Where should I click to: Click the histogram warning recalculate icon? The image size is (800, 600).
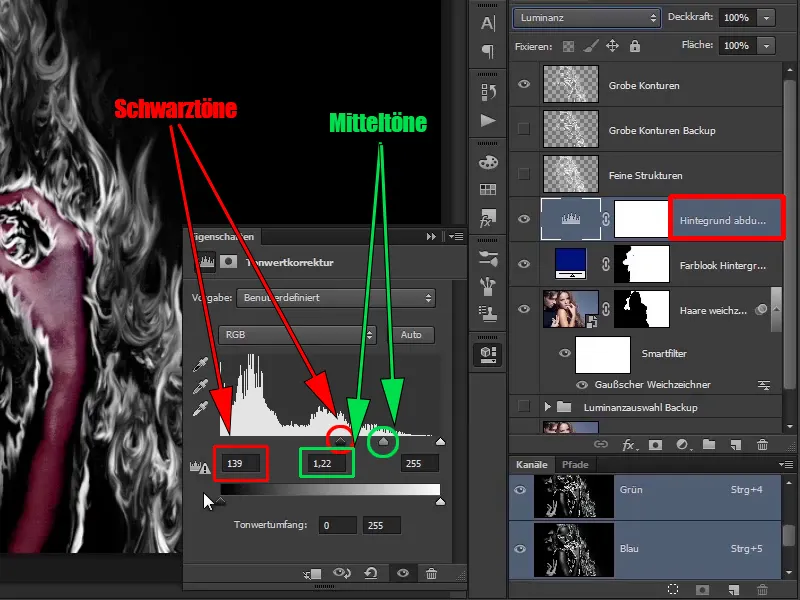200,466
